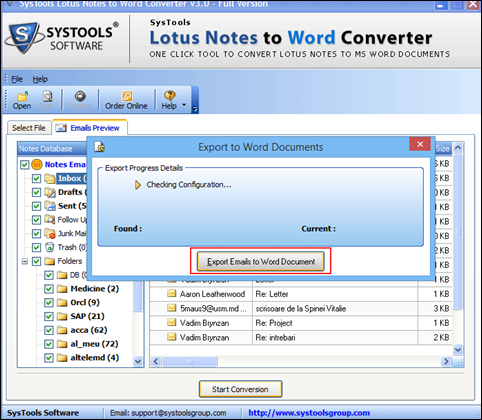
Task: Click envelope icon for Re: intrebari email
Action: pos(172,337)
